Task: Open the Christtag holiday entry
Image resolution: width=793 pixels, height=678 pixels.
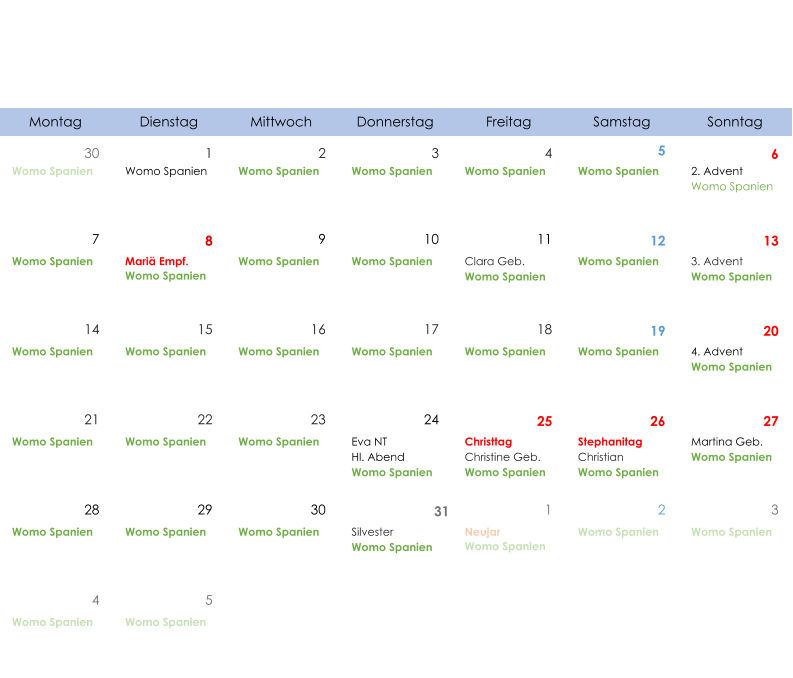Action: point(488,441)
